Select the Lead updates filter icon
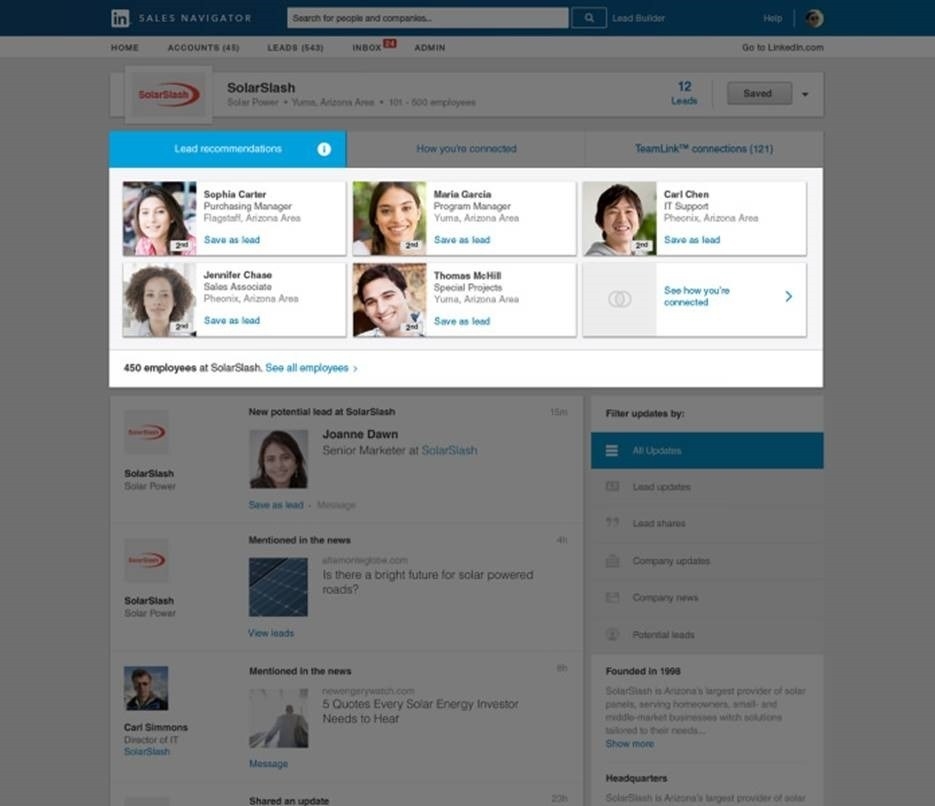Screen dimensions: 935x806 coord(611,487)
